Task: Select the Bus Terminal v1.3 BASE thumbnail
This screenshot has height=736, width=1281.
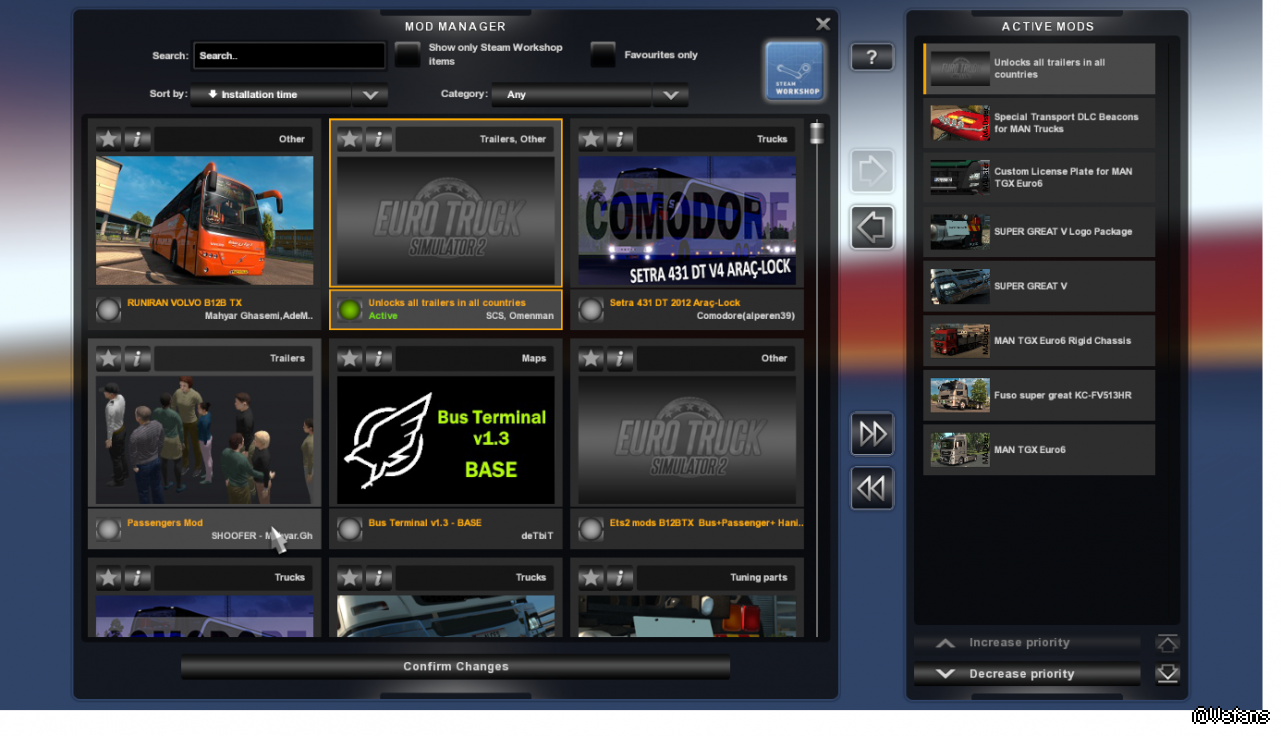Action: point(446,440)
